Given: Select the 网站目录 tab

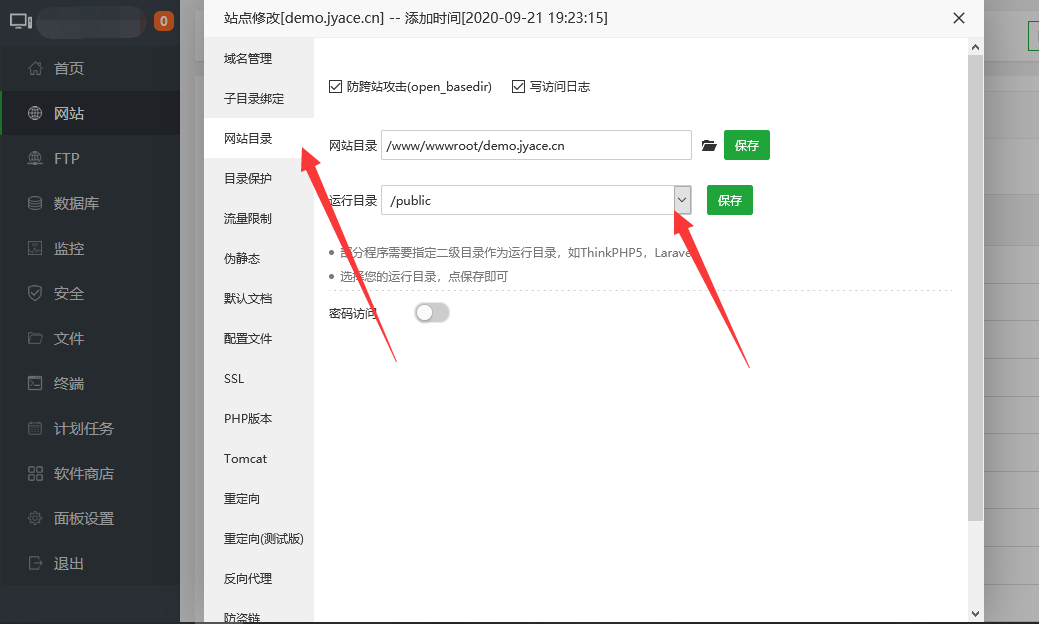Looking at the screenshot, I should (259, 138).
